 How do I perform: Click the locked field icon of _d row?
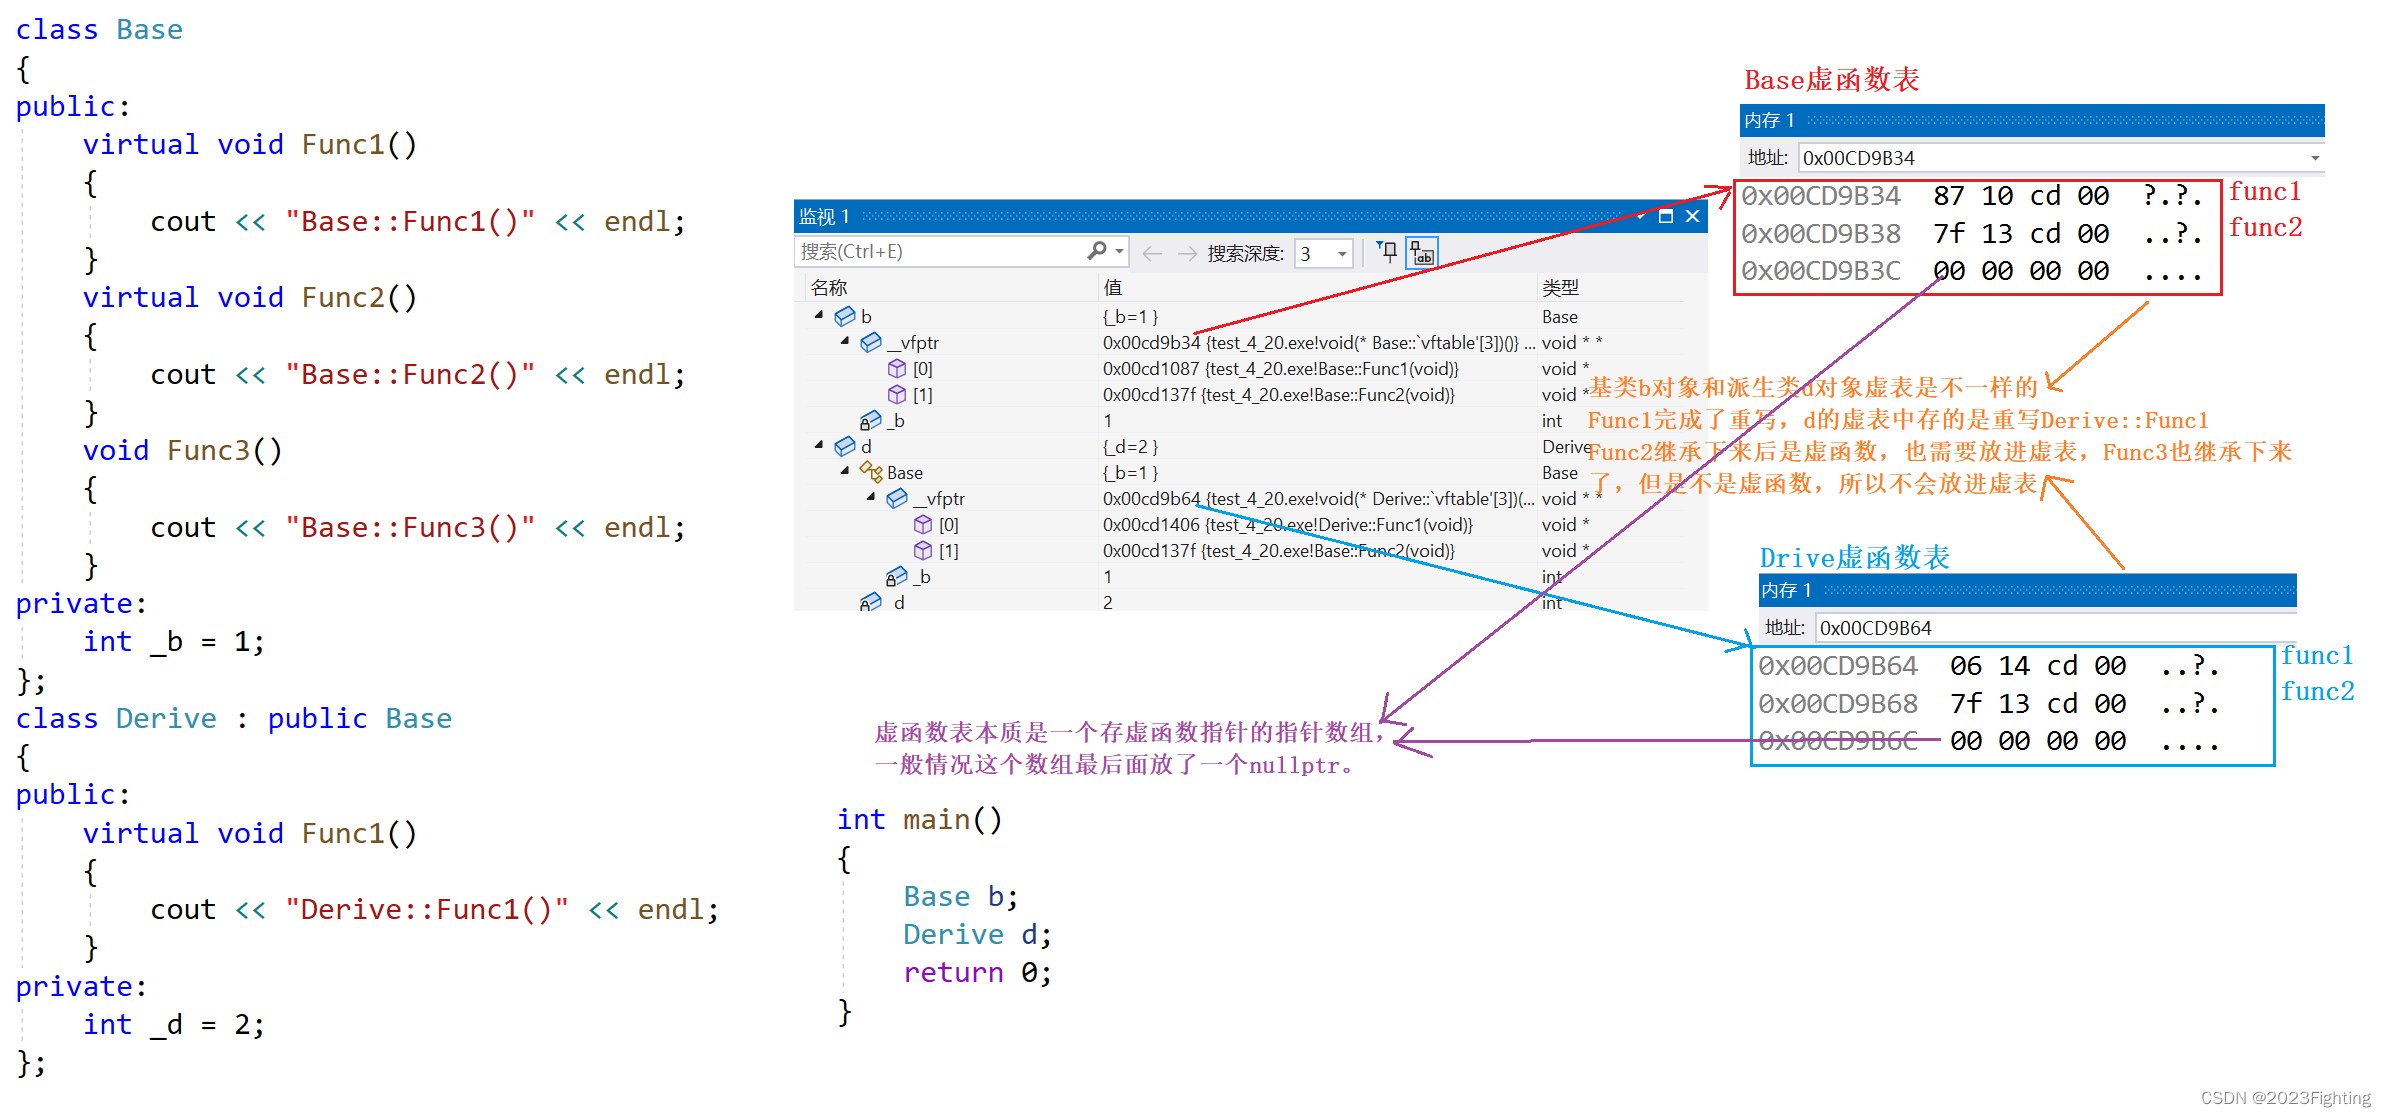[871, 602]
